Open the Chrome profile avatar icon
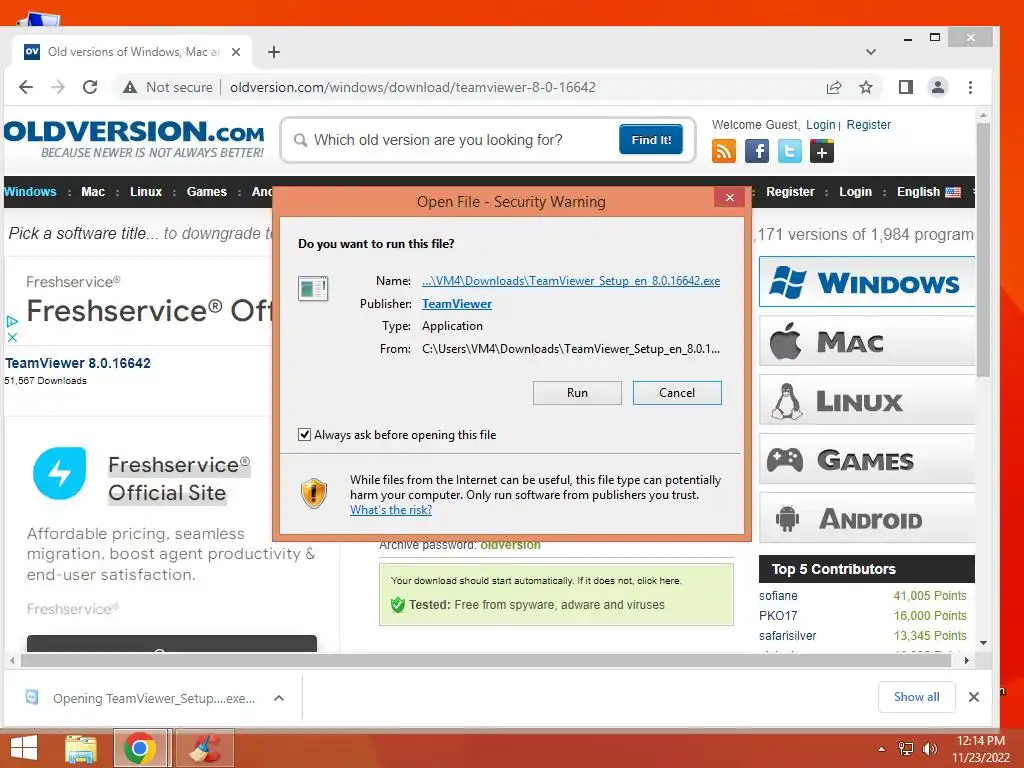 point(938,88)
